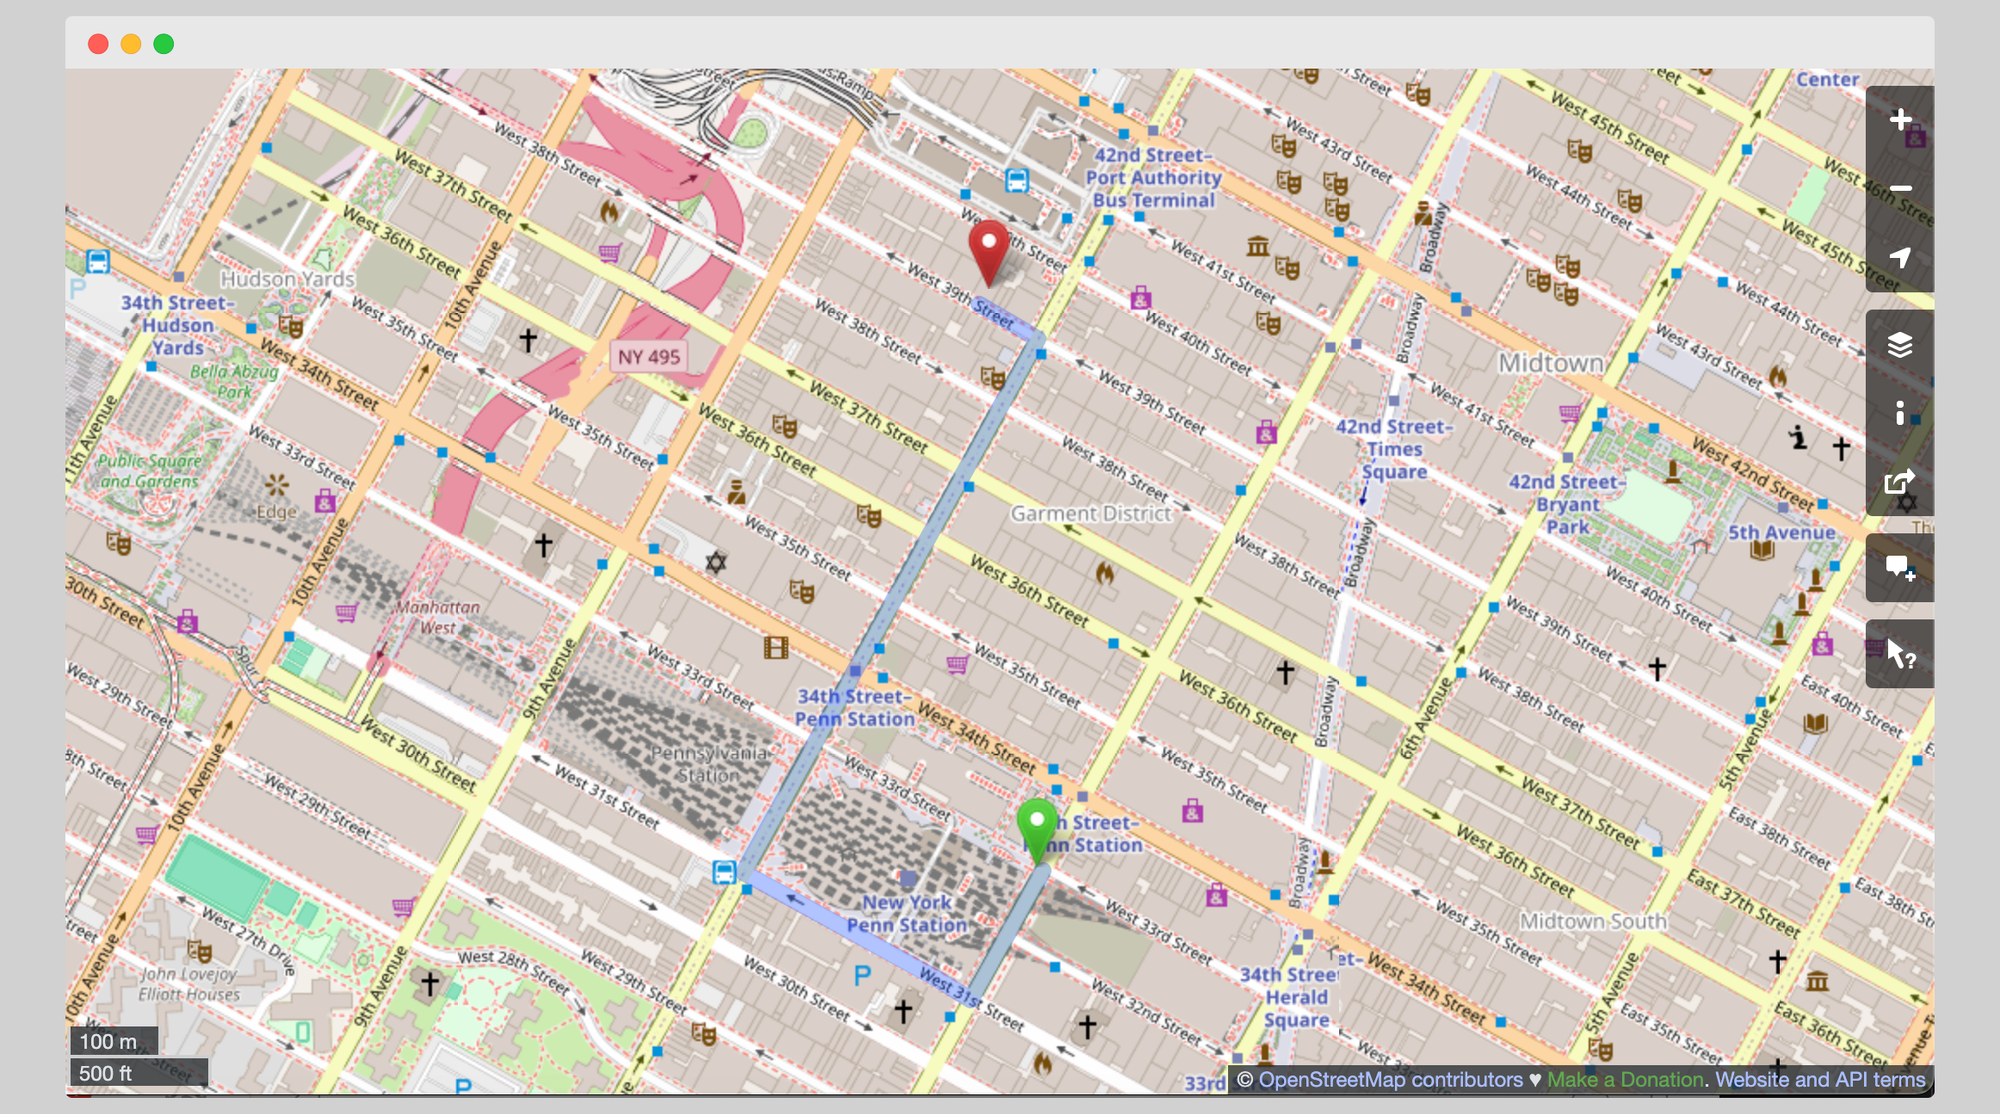
Task: Click the green macOS fullscreen button
Action: pyautogui.click(x=164, y=44)
